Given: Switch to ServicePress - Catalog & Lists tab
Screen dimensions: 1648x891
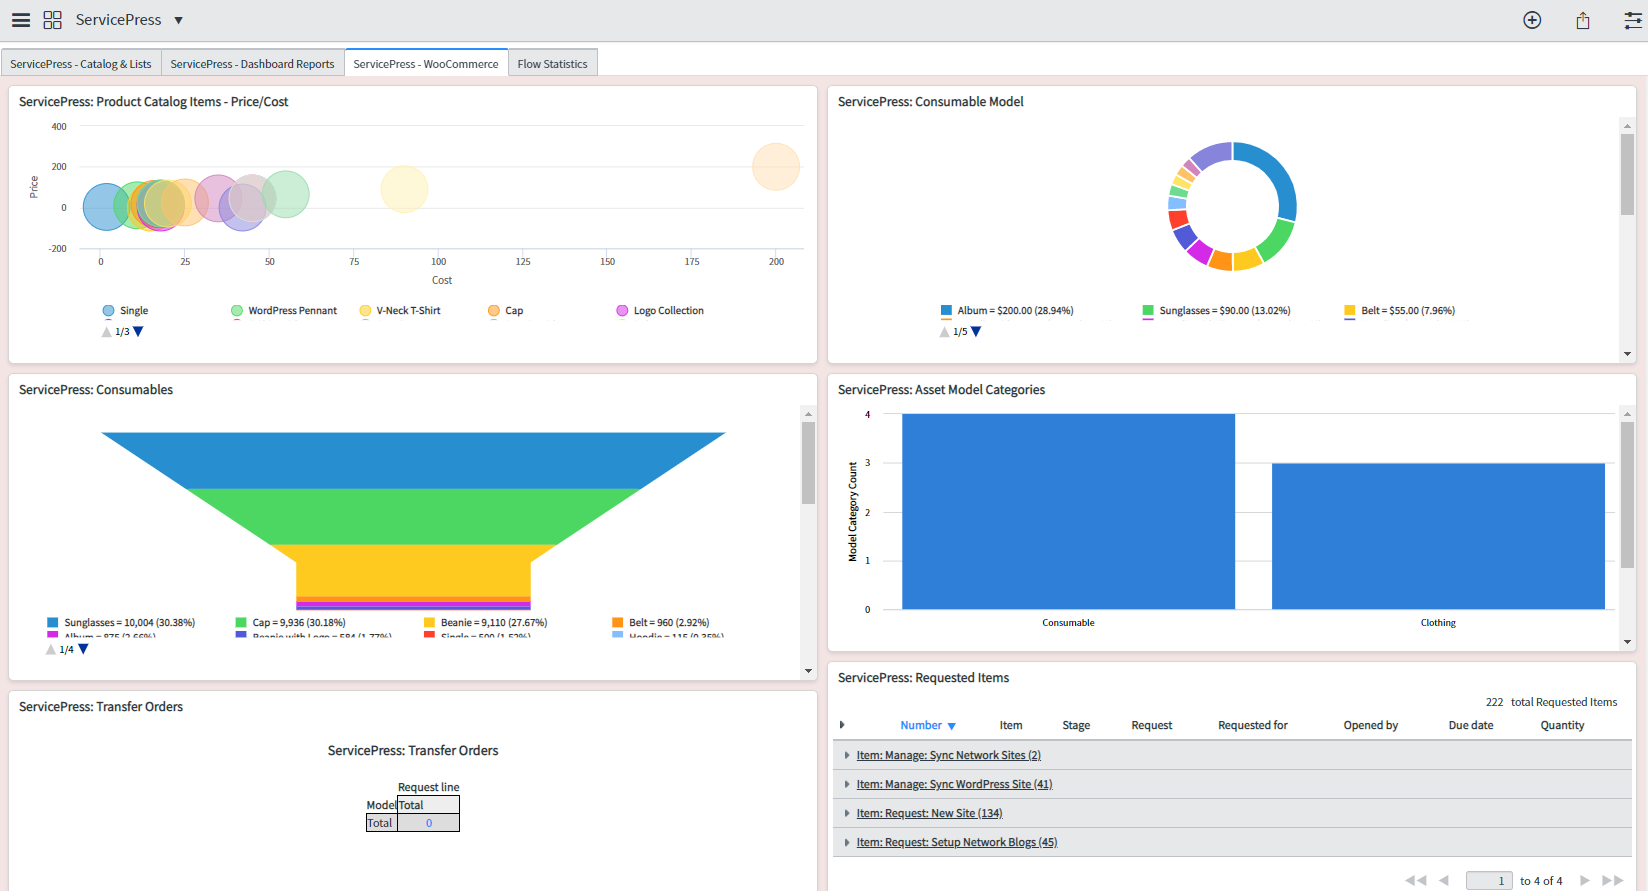Looking at the screenshot, I should [x=81, y=63].
